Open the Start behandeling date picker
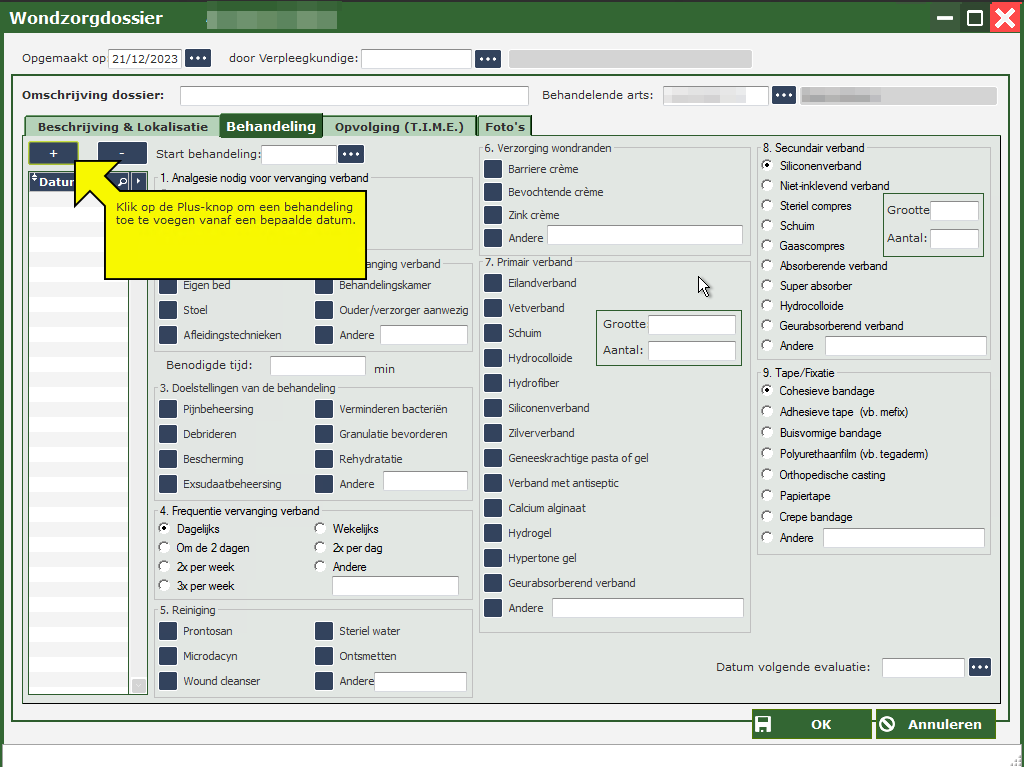 [350, 154]
